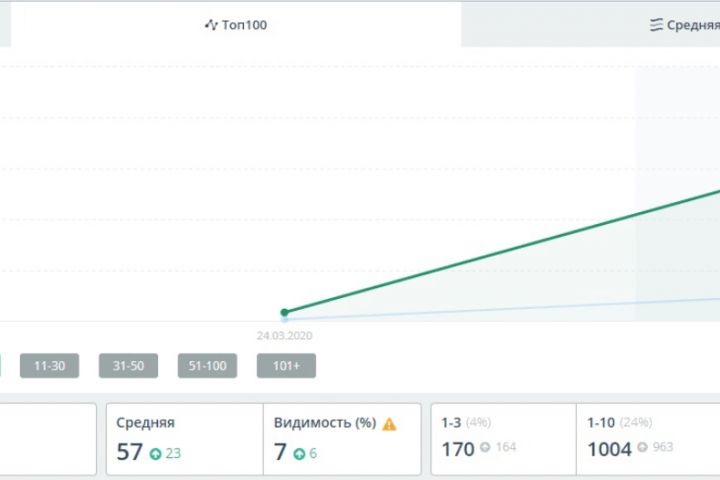Open the 1-3 positions card showing 170
This screenshot has height=480, width=720.
[x=503, y=439]
